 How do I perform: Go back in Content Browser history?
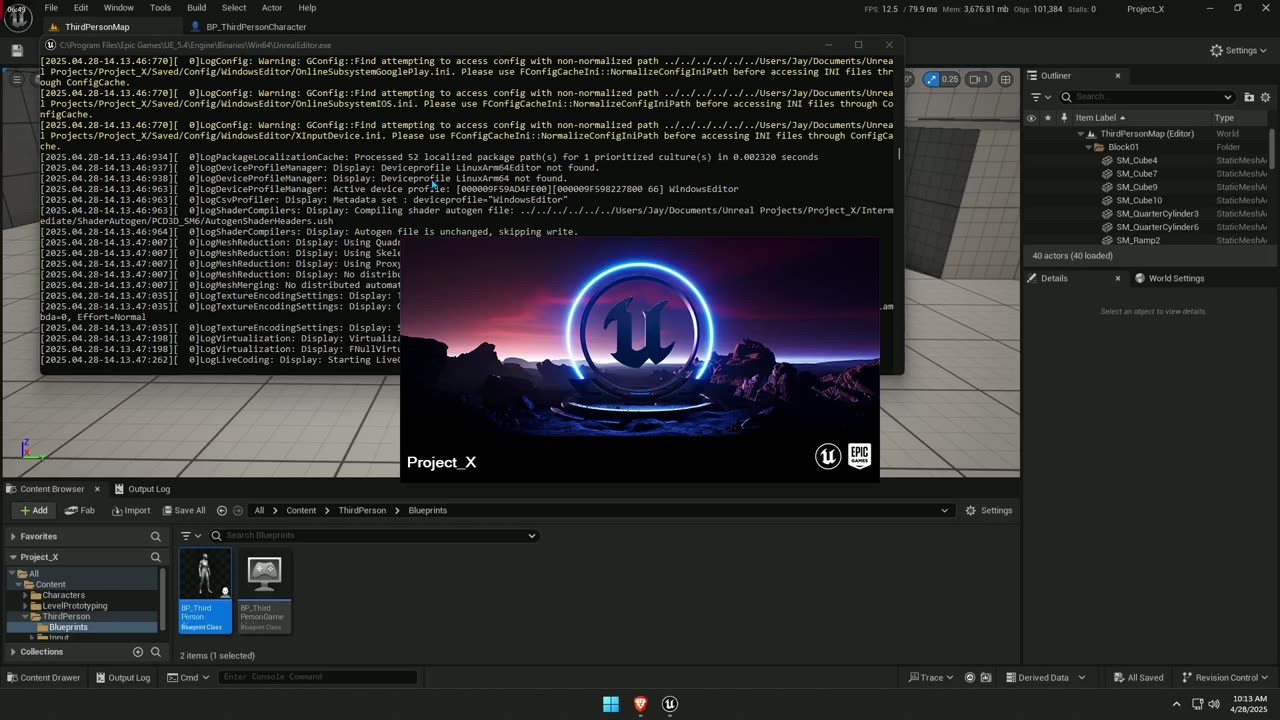tap(222, 510)
